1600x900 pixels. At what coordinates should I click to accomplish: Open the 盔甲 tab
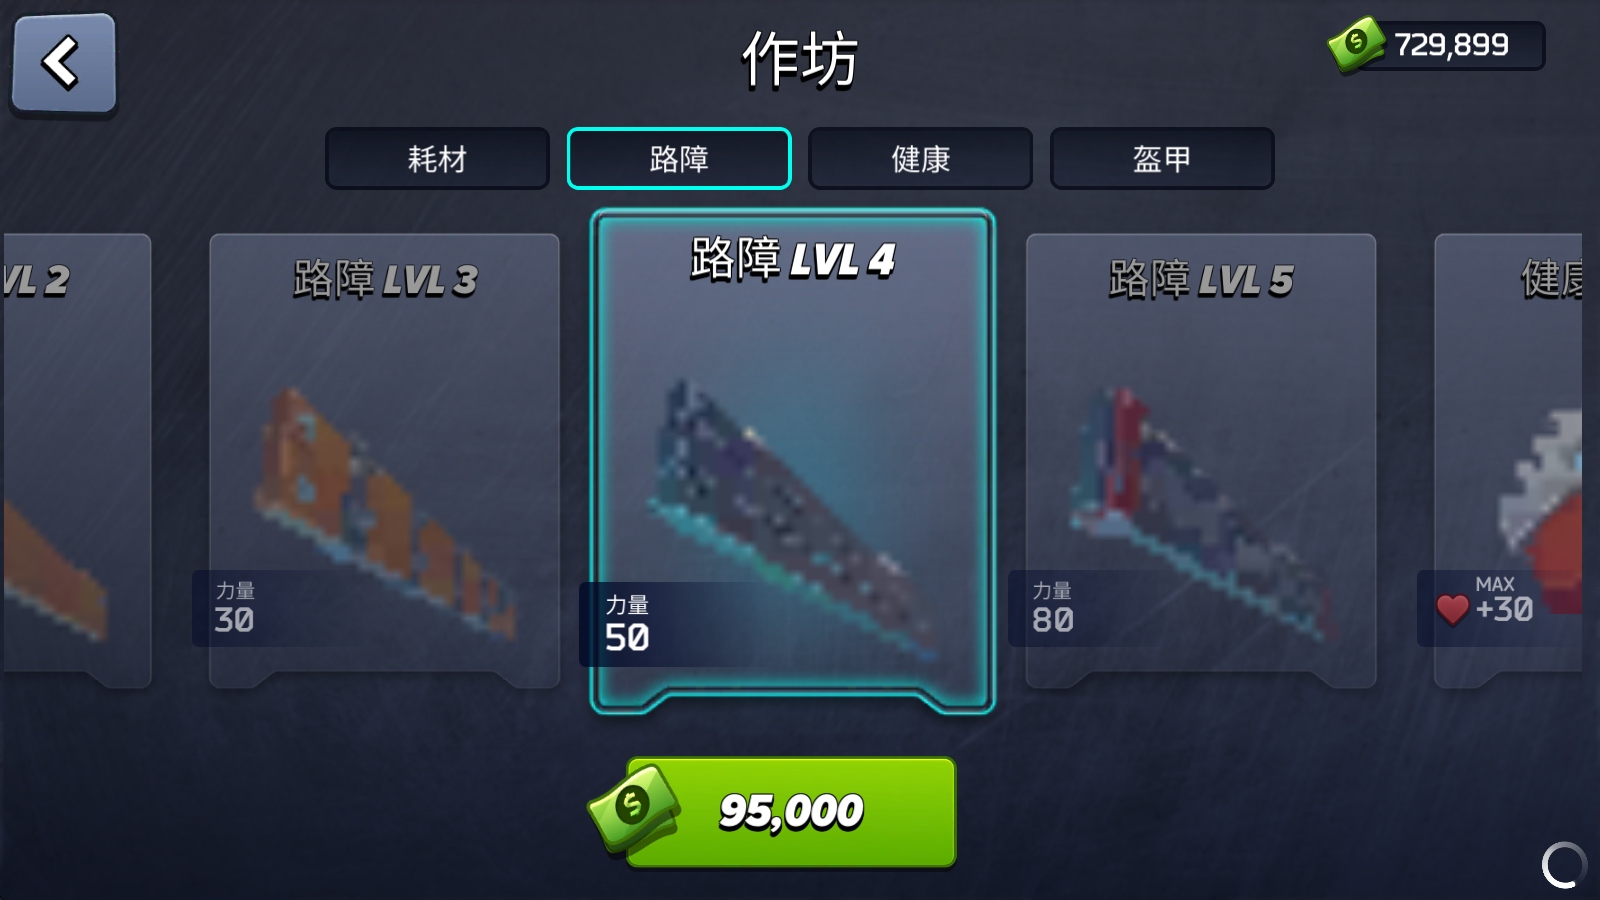point(1162,158)
